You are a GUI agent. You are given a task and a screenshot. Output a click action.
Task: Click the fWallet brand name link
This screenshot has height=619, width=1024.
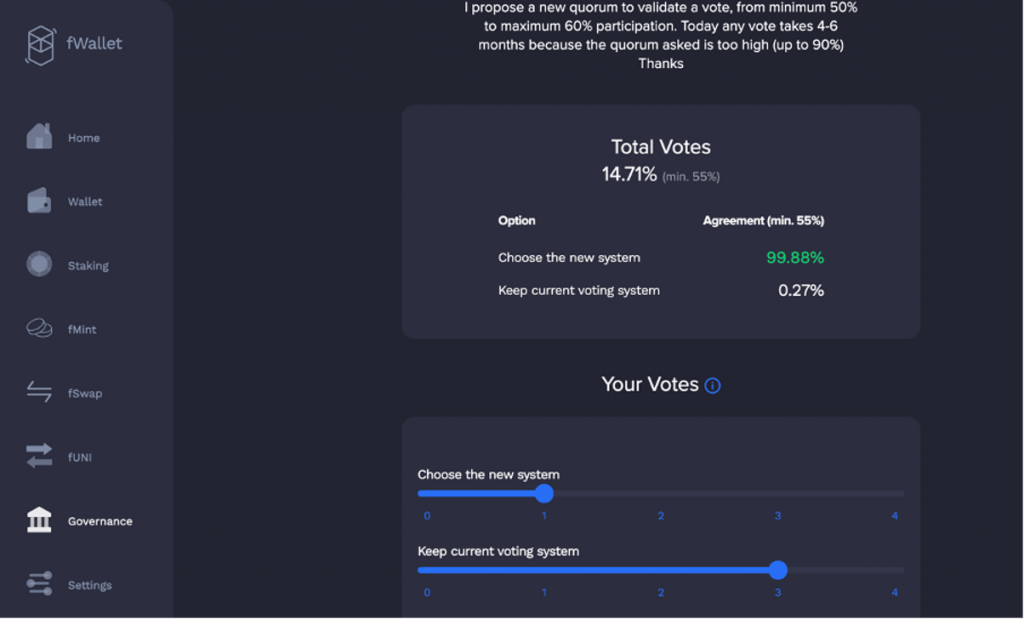point(96,44)
